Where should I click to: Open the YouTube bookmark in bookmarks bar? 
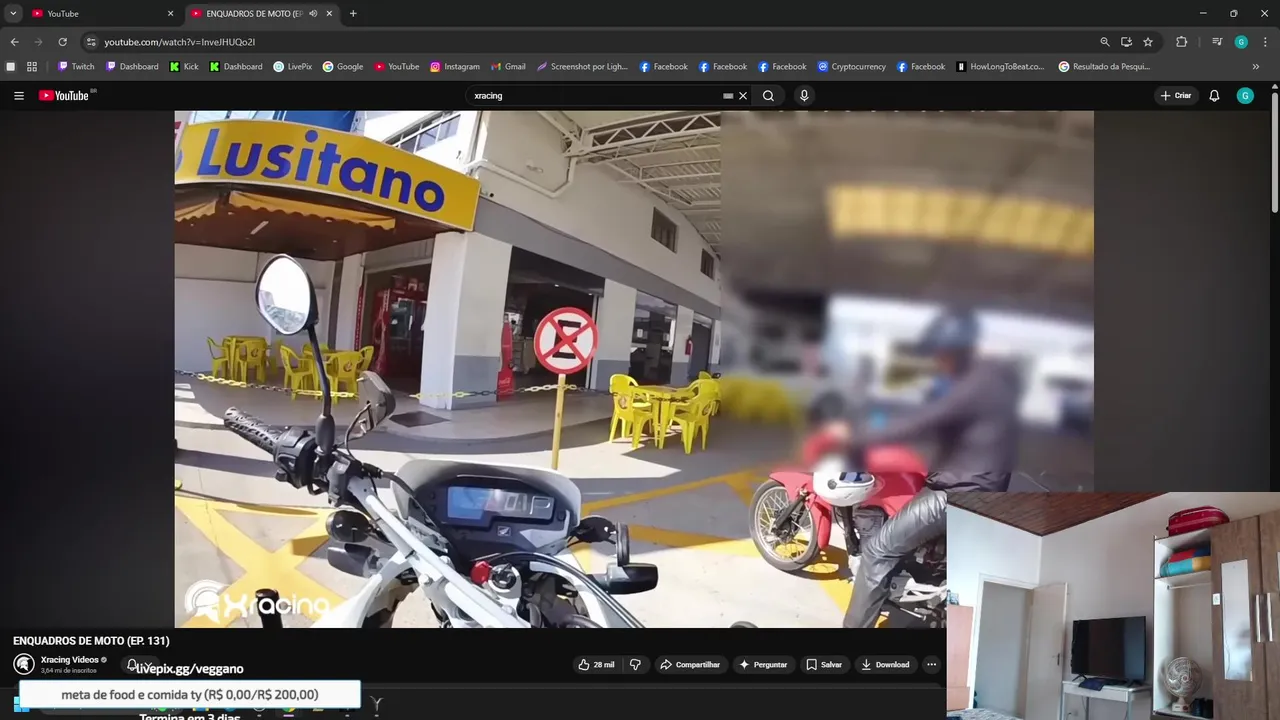[x=397, y=67]
